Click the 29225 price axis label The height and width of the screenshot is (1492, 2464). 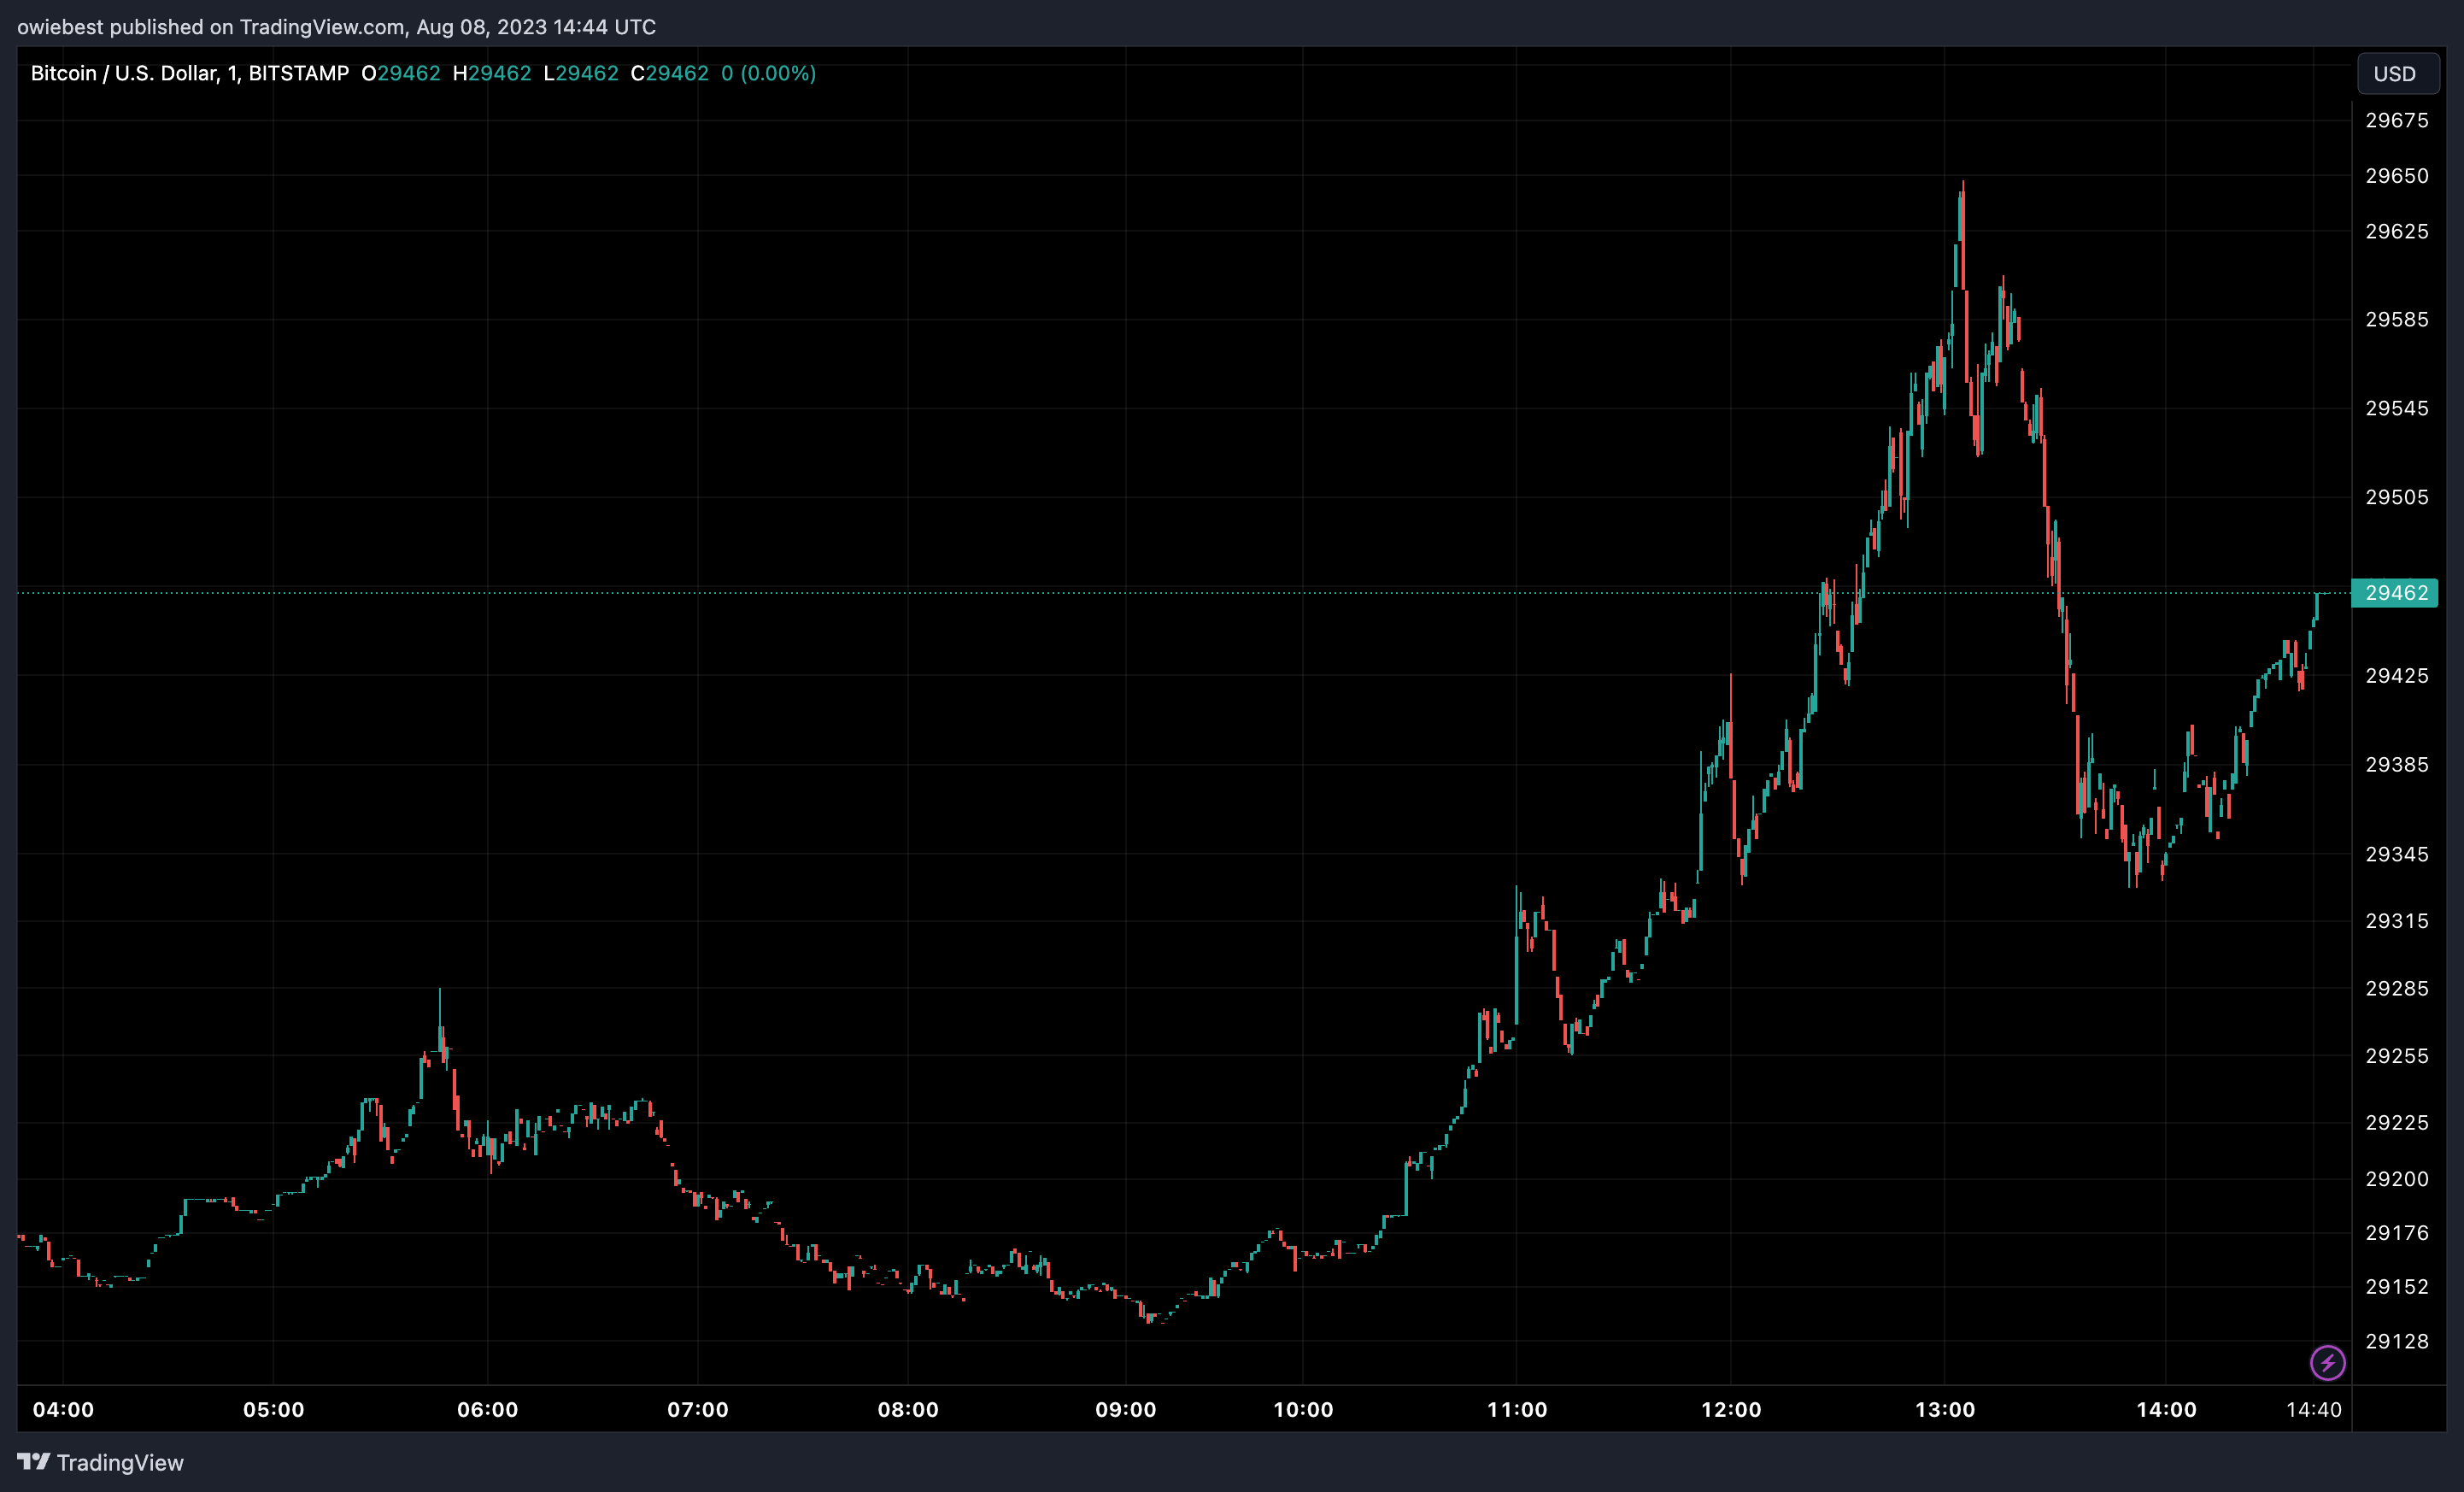coord(2396,1122)
